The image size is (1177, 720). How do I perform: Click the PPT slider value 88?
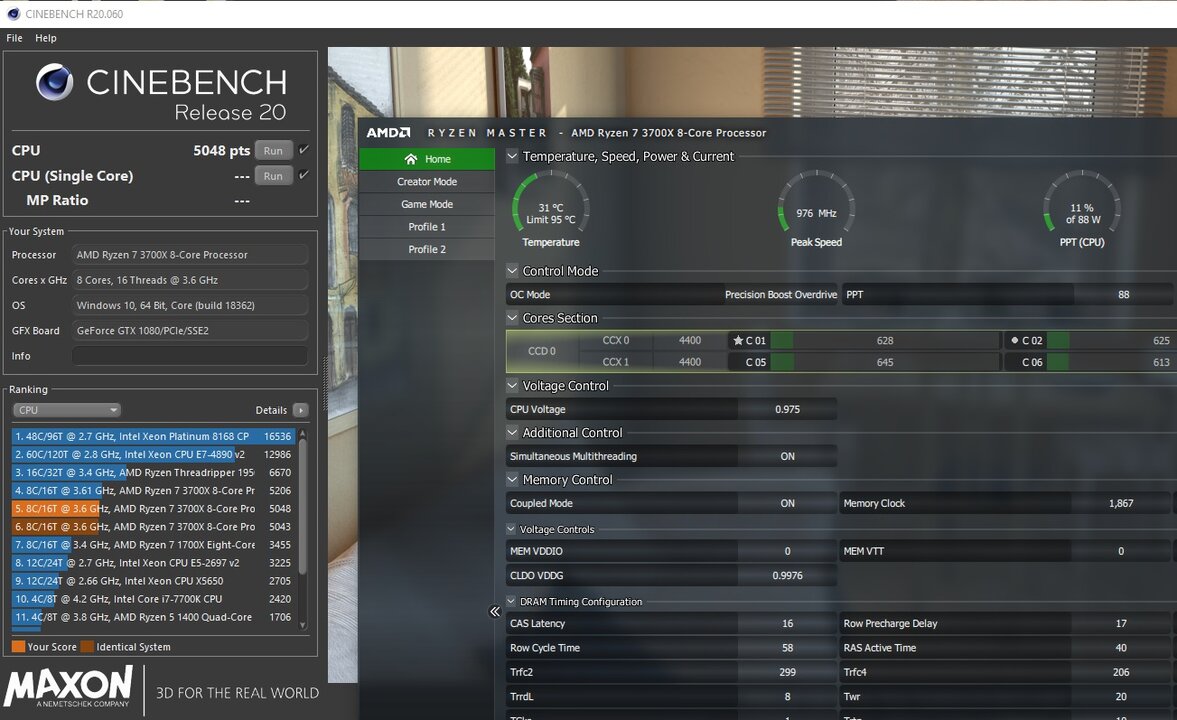pyautogui.click(x=1123, y=294)
